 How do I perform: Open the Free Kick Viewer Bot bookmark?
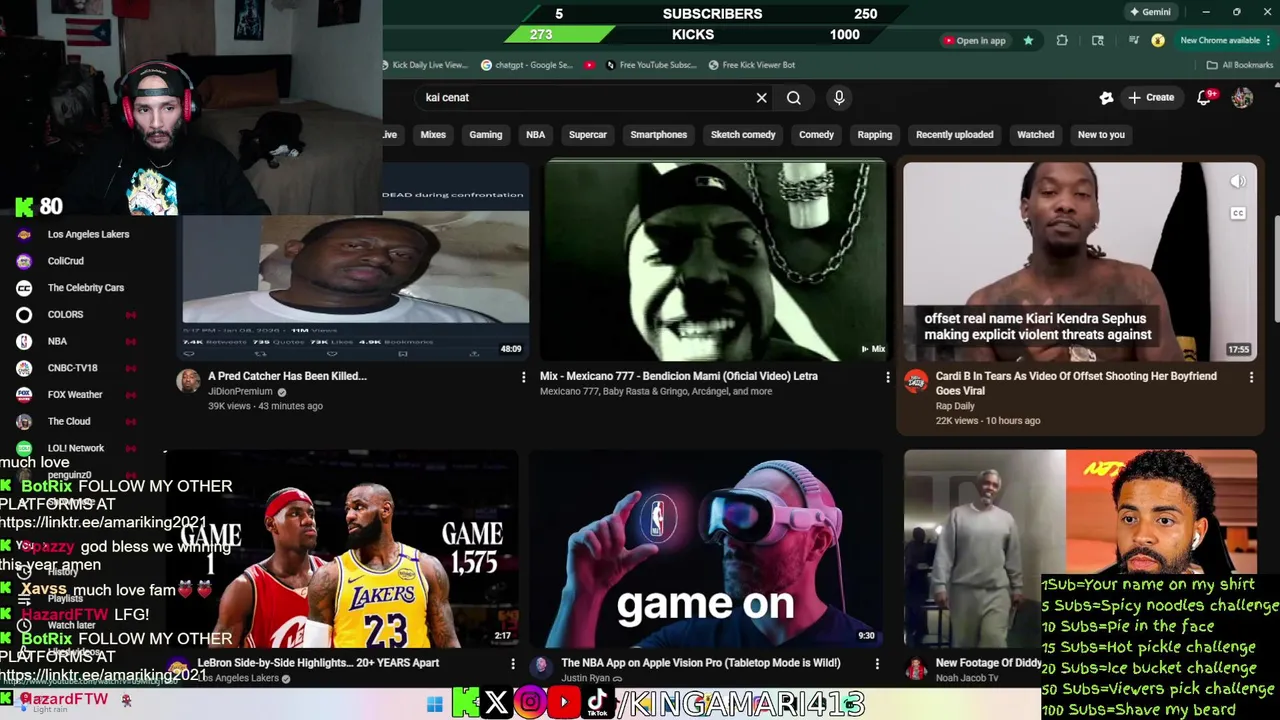[751, 65]
